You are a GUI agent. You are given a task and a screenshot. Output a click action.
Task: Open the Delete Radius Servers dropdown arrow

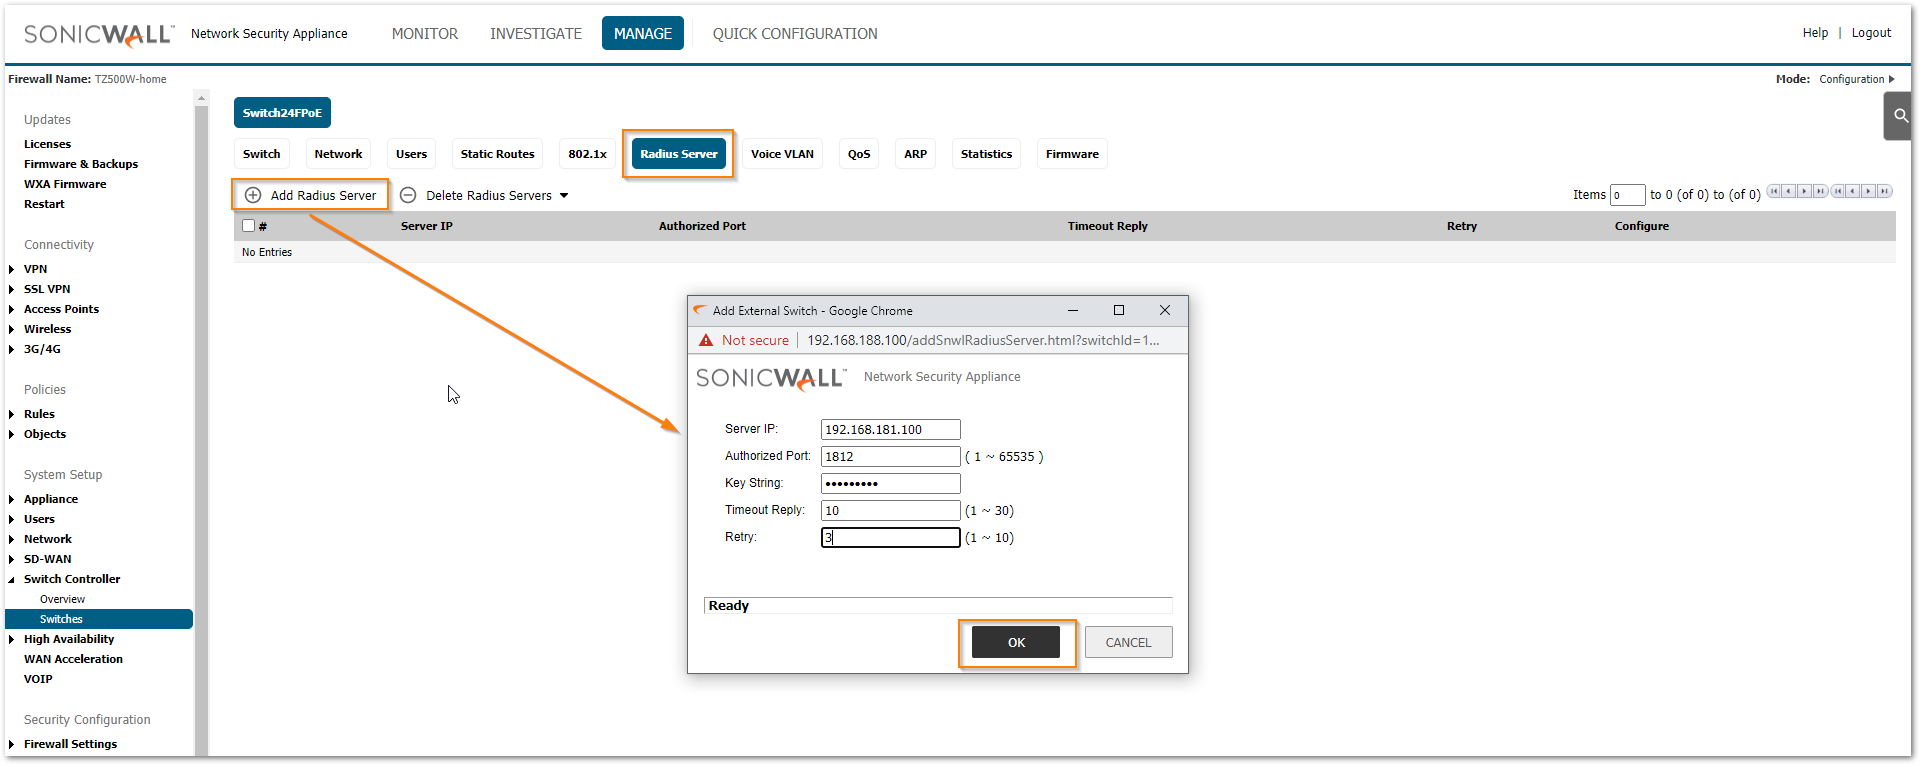564,196
